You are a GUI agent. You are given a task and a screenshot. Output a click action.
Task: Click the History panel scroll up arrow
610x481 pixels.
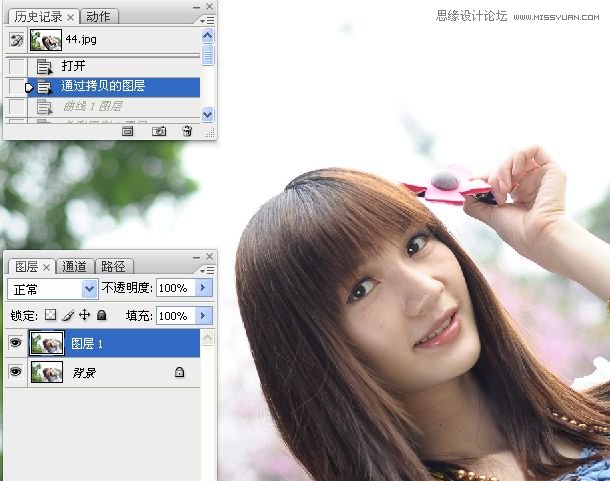click(x=207, y=36)
